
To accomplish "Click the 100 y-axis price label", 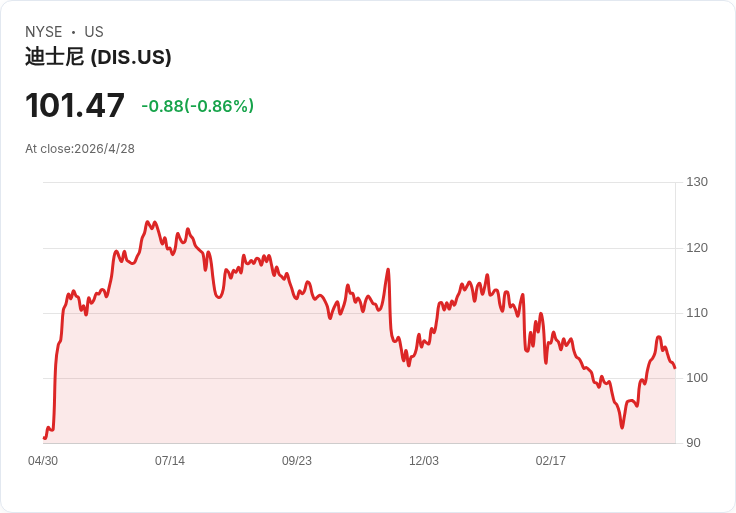I will pyautogui.click(x=697, y=378).
